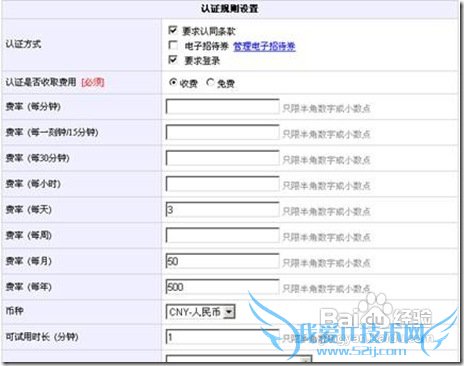Click the red [必须] marker text

pos(93,82)
